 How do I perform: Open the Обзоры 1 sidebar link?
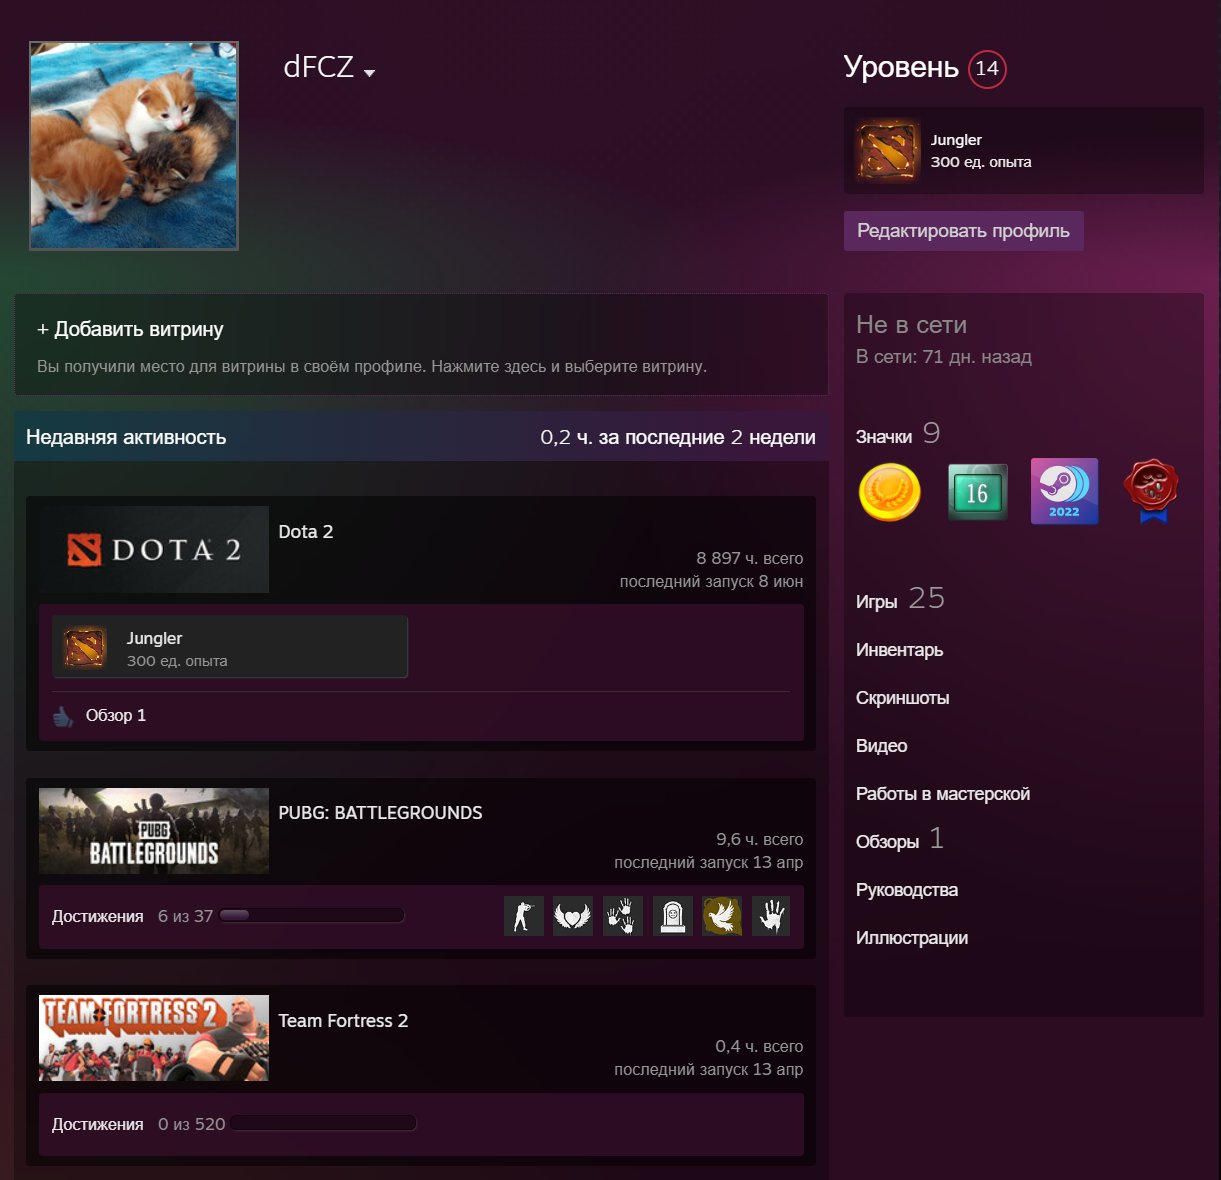[900, 839]
